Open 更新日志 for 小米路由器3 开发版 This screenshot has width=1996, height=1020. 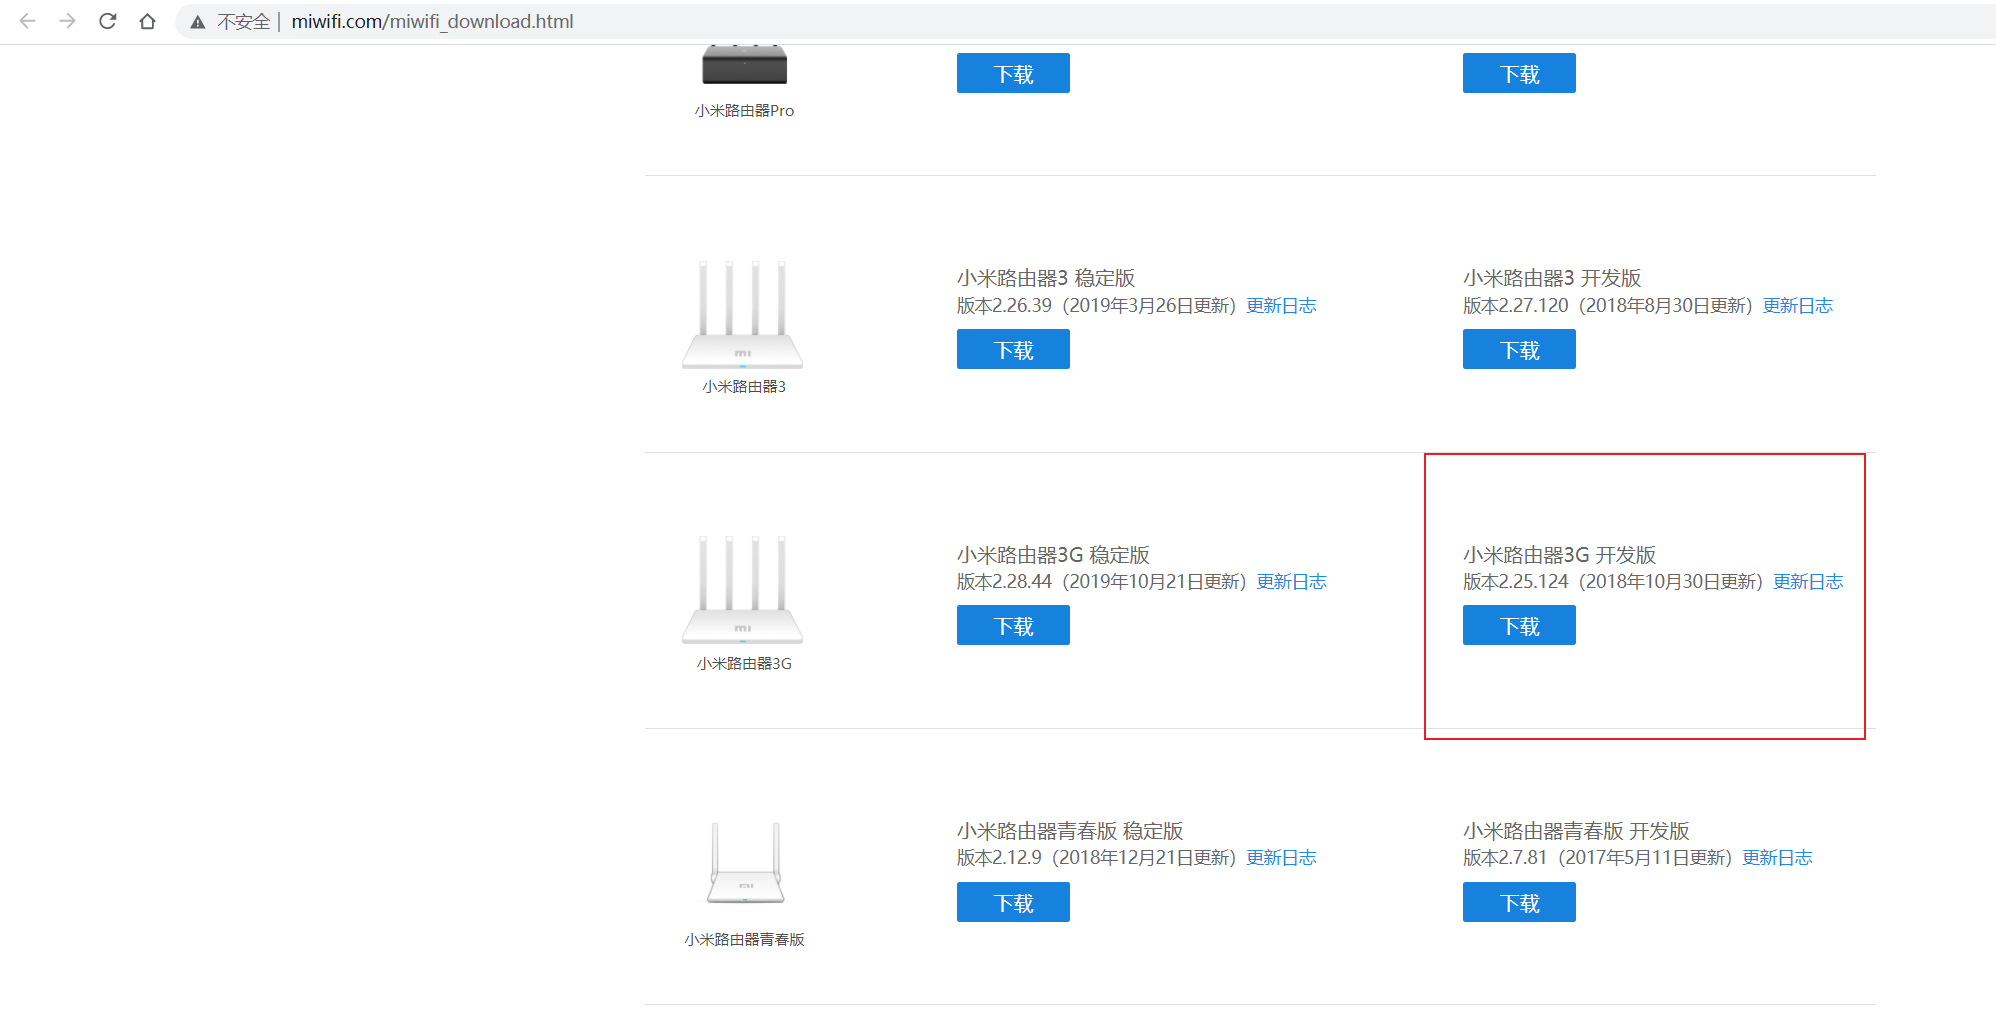(x=1797, y=306)
